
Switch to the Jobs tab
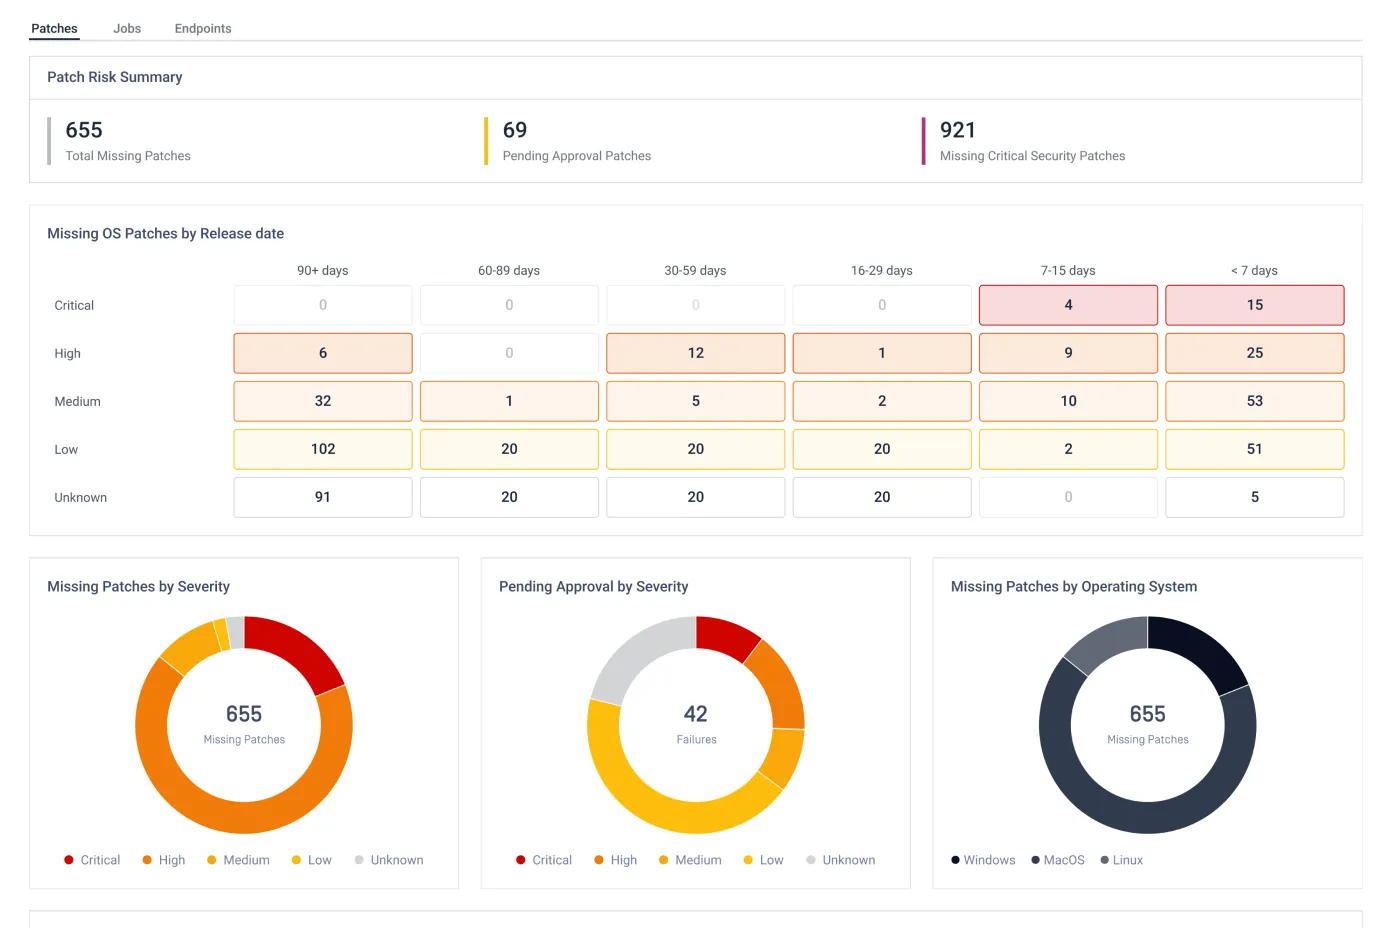click(127, 28)
